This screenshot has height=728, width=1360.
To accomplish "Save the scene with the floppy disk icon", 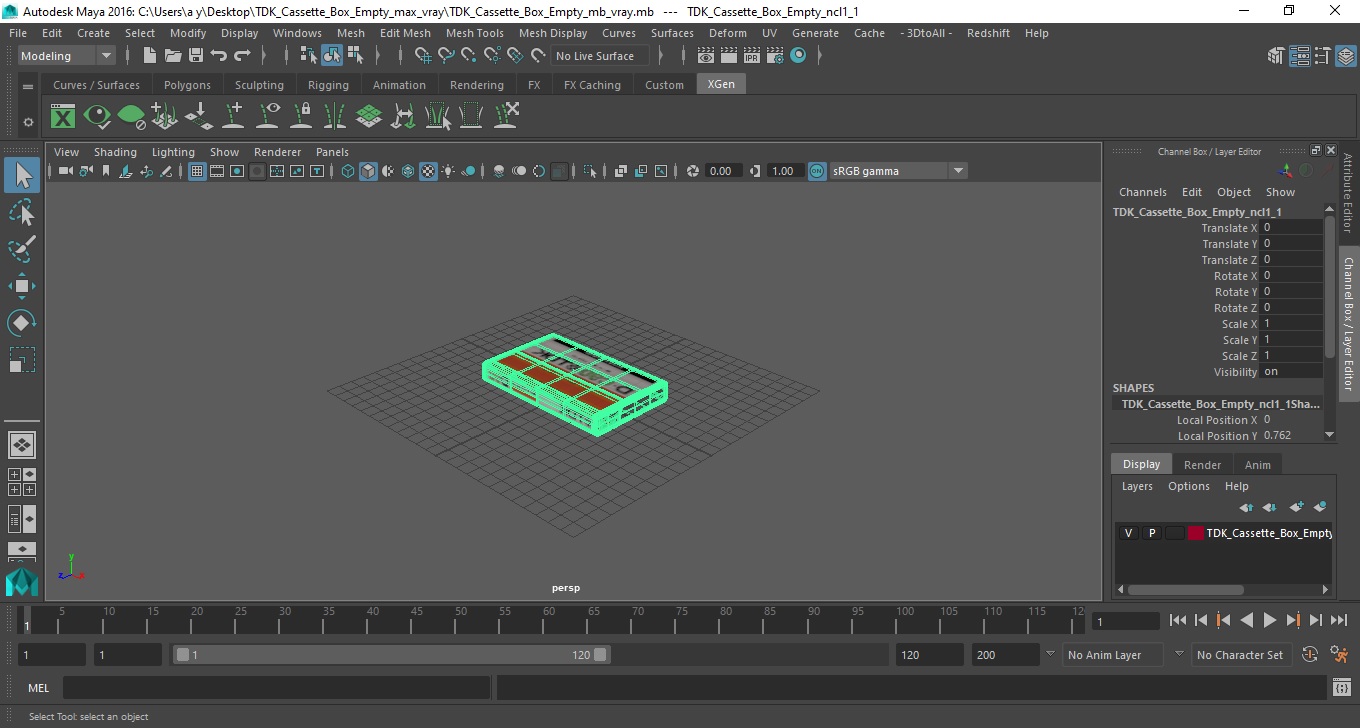I will [196, 56].
